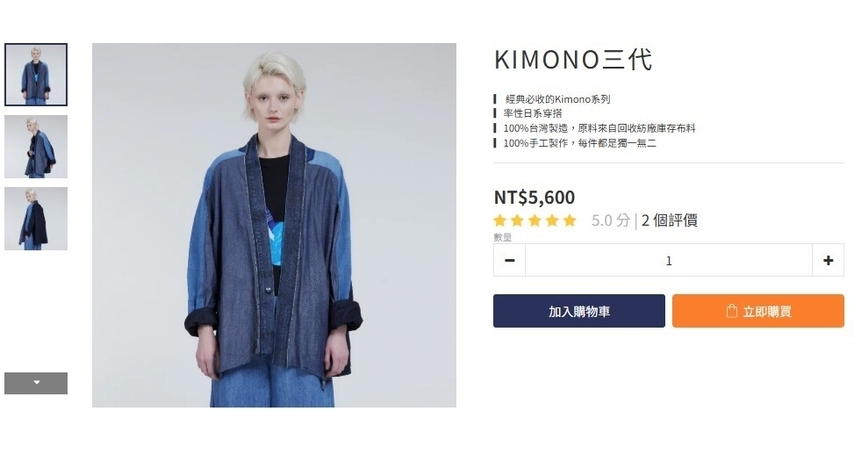The image size is (854, 469).
Task: Expand more thumbnails with the gray down arrow
Action: click(x=36, y=383)
